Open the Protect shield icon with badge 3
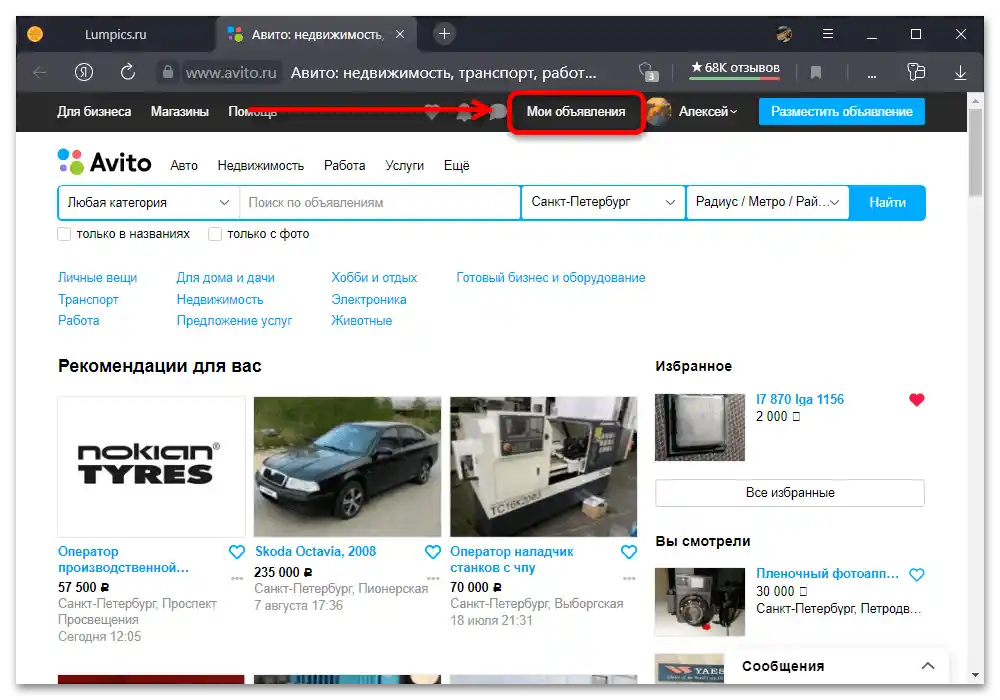Viewport: 1000px width, 700px height. tap(647, 72)
